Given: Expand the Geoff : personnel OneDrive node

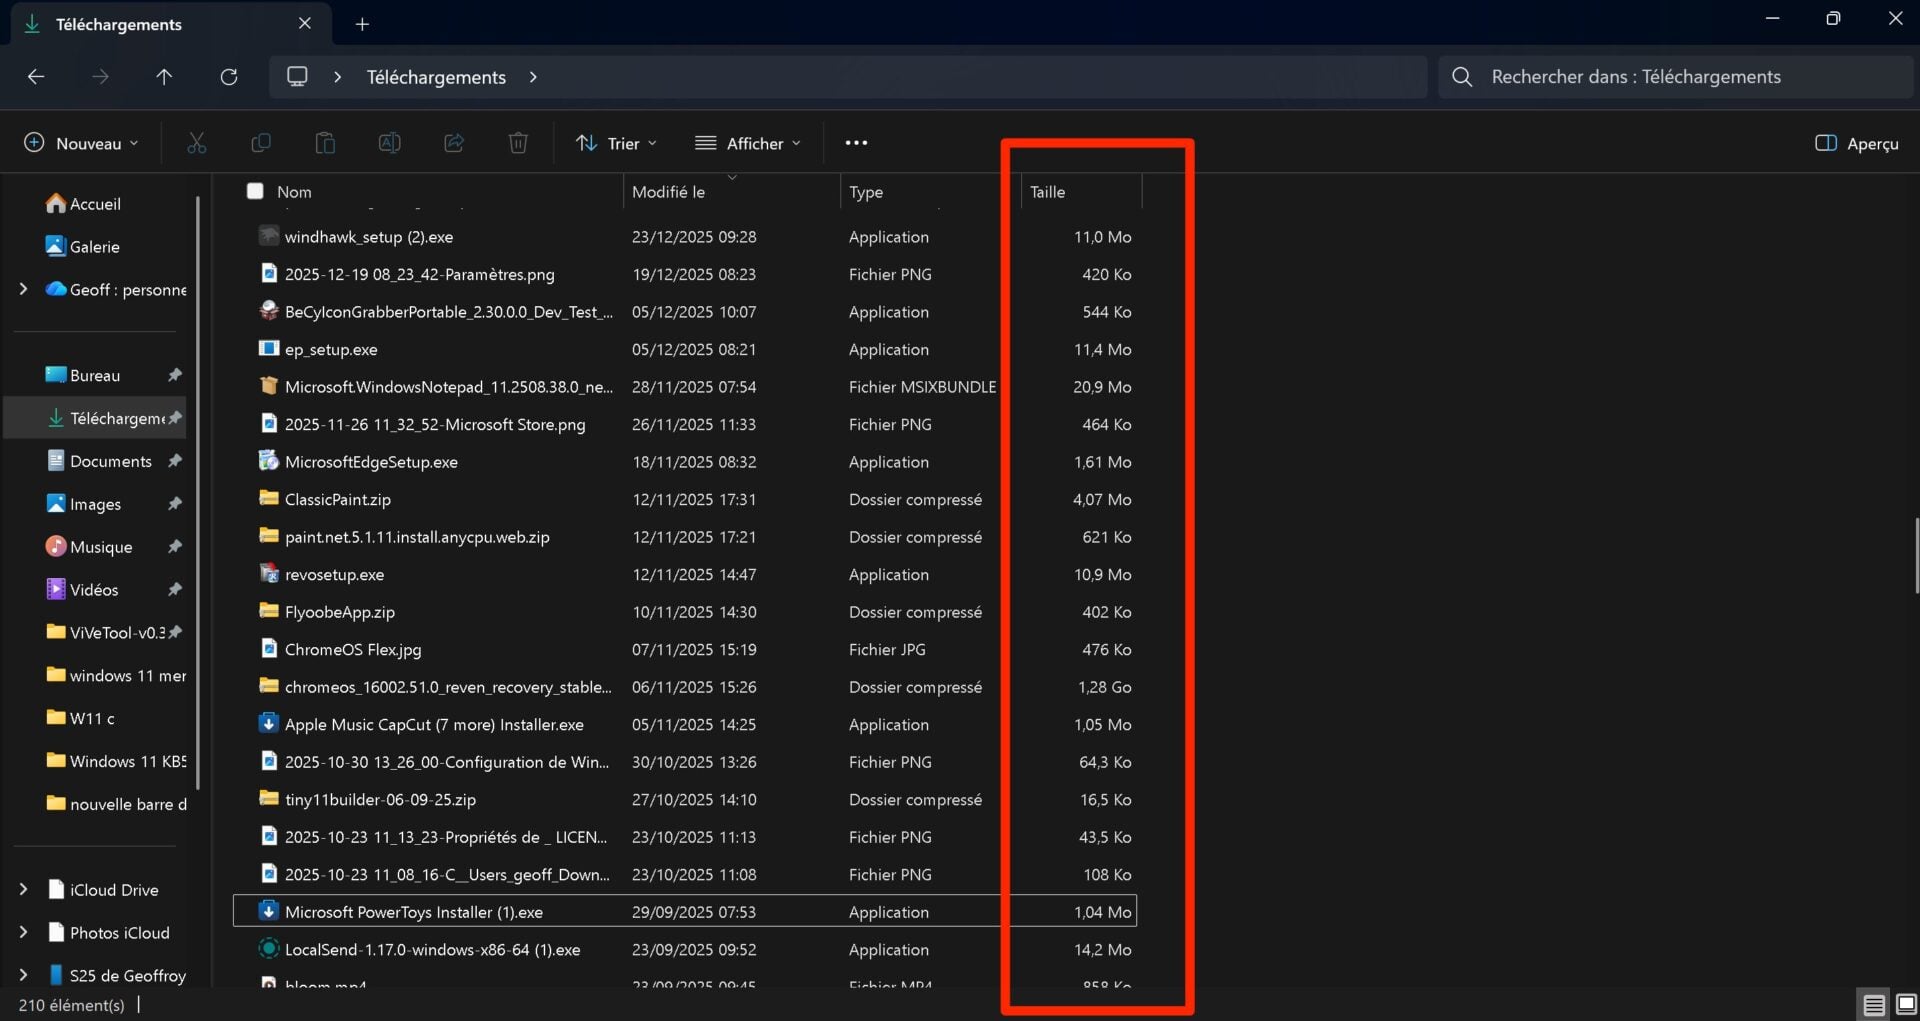Looking at the screenshot, I should click(x=23, y=289).
